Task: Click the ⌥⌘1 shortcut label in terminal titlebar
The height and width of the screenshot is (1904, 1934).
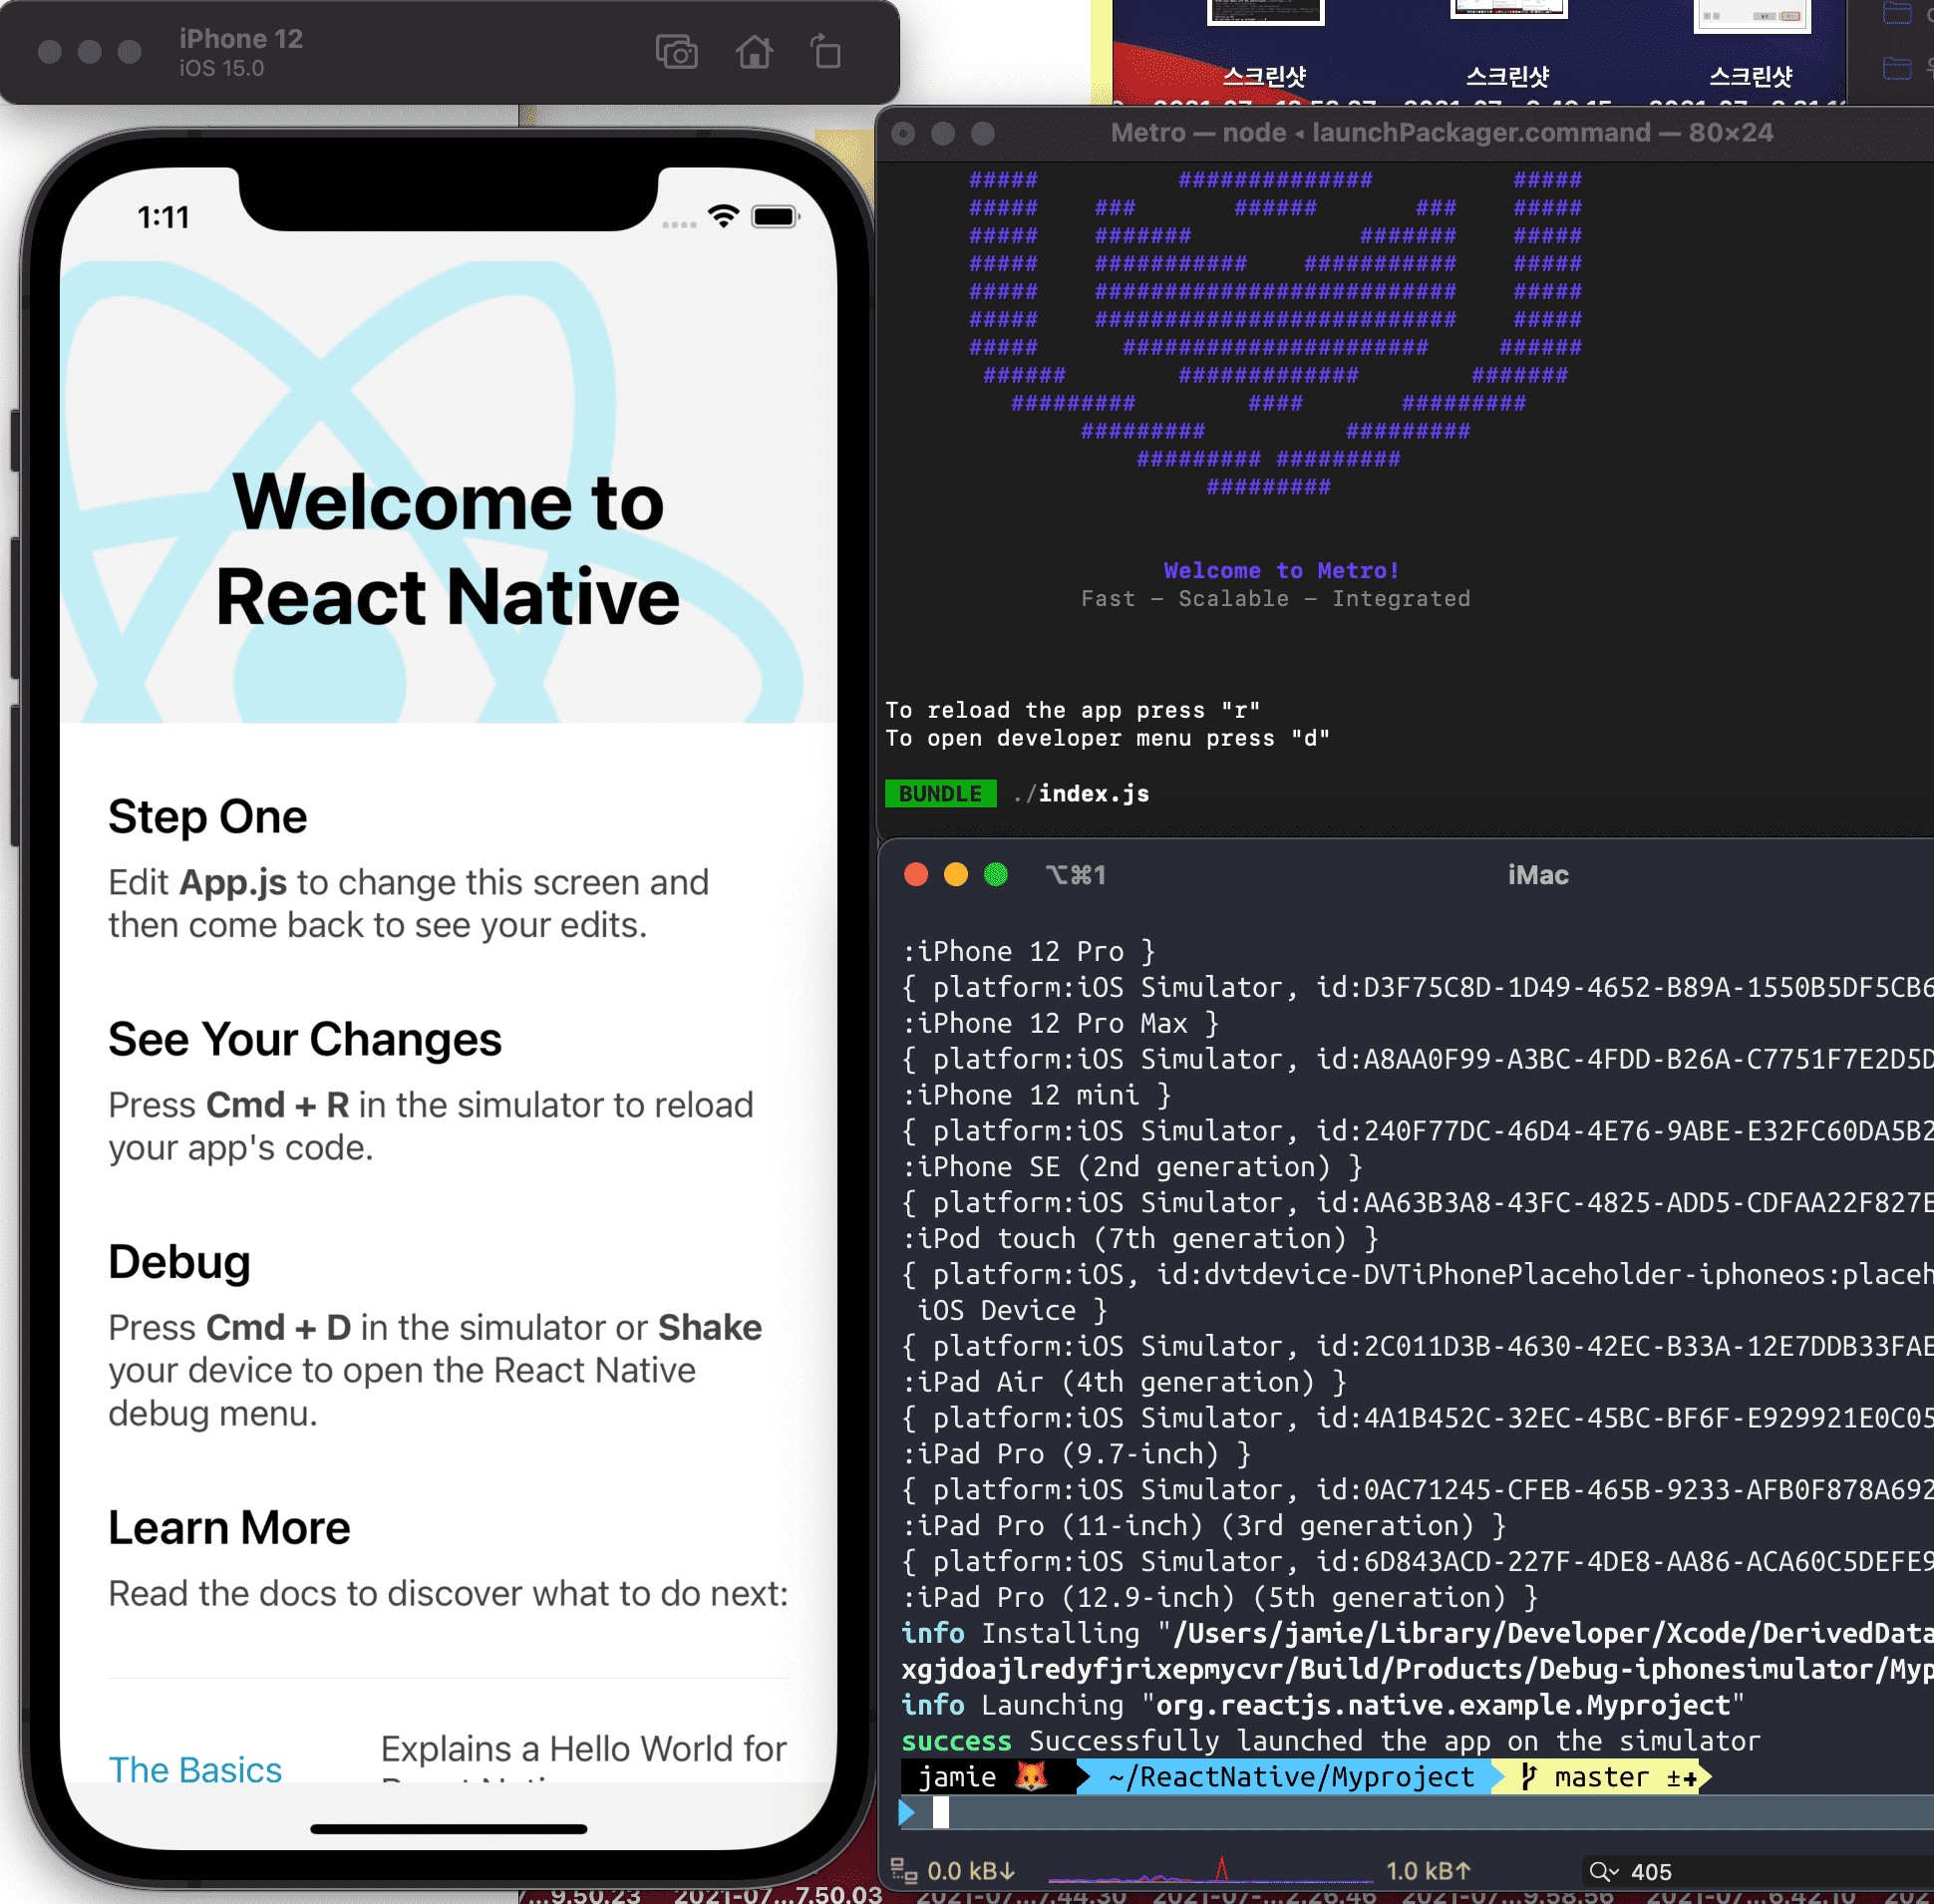Action: 1075,875
